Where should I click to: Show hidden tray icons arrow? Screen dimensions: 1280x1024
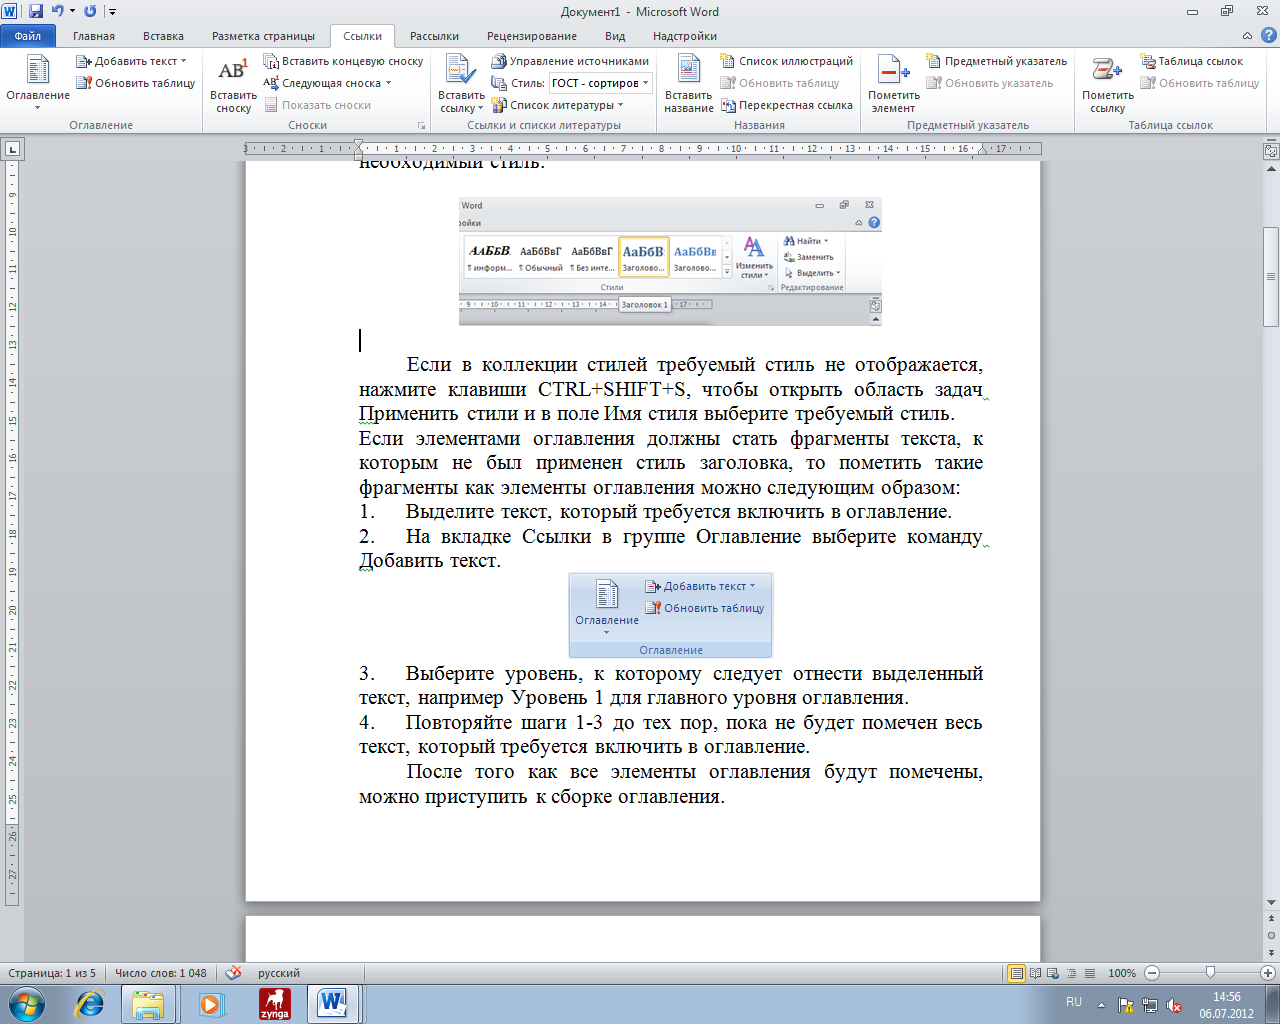[x=1101, y=1004]
